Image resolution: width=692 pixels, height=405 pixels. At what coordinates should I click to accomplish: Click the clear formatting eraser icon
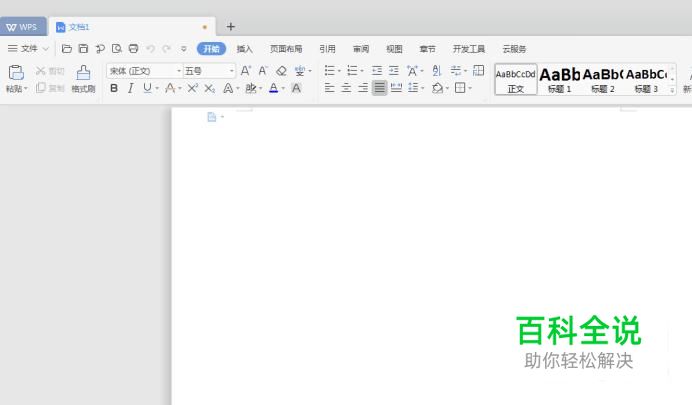coord(281,71)
